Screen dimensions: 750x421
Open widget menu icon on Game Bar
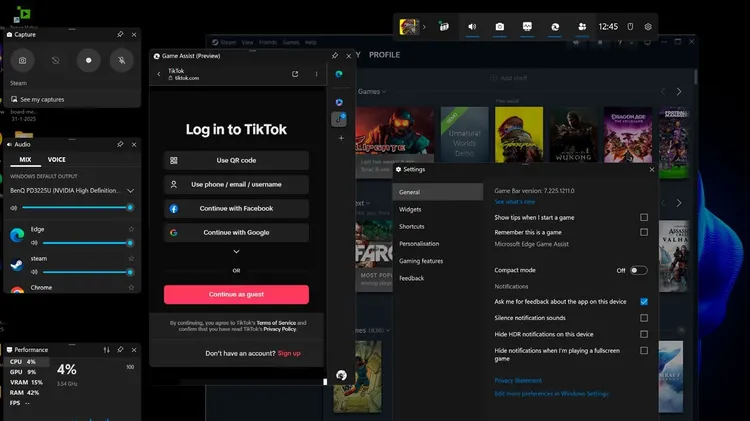coord(444,27)
